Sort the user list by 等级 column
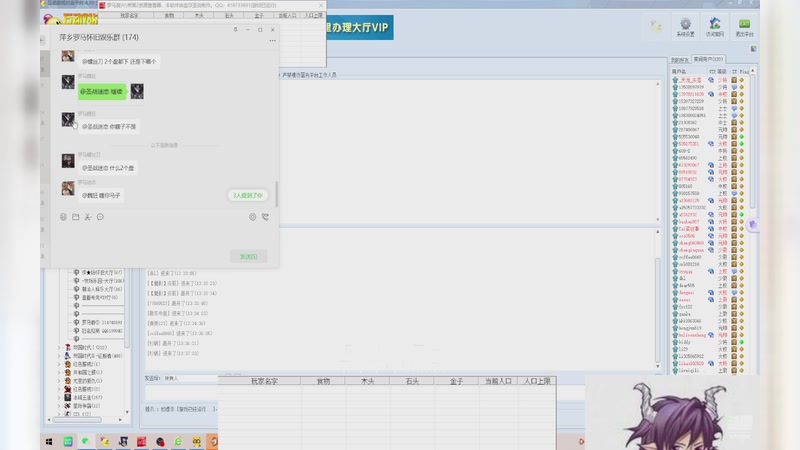 (722, 71)
